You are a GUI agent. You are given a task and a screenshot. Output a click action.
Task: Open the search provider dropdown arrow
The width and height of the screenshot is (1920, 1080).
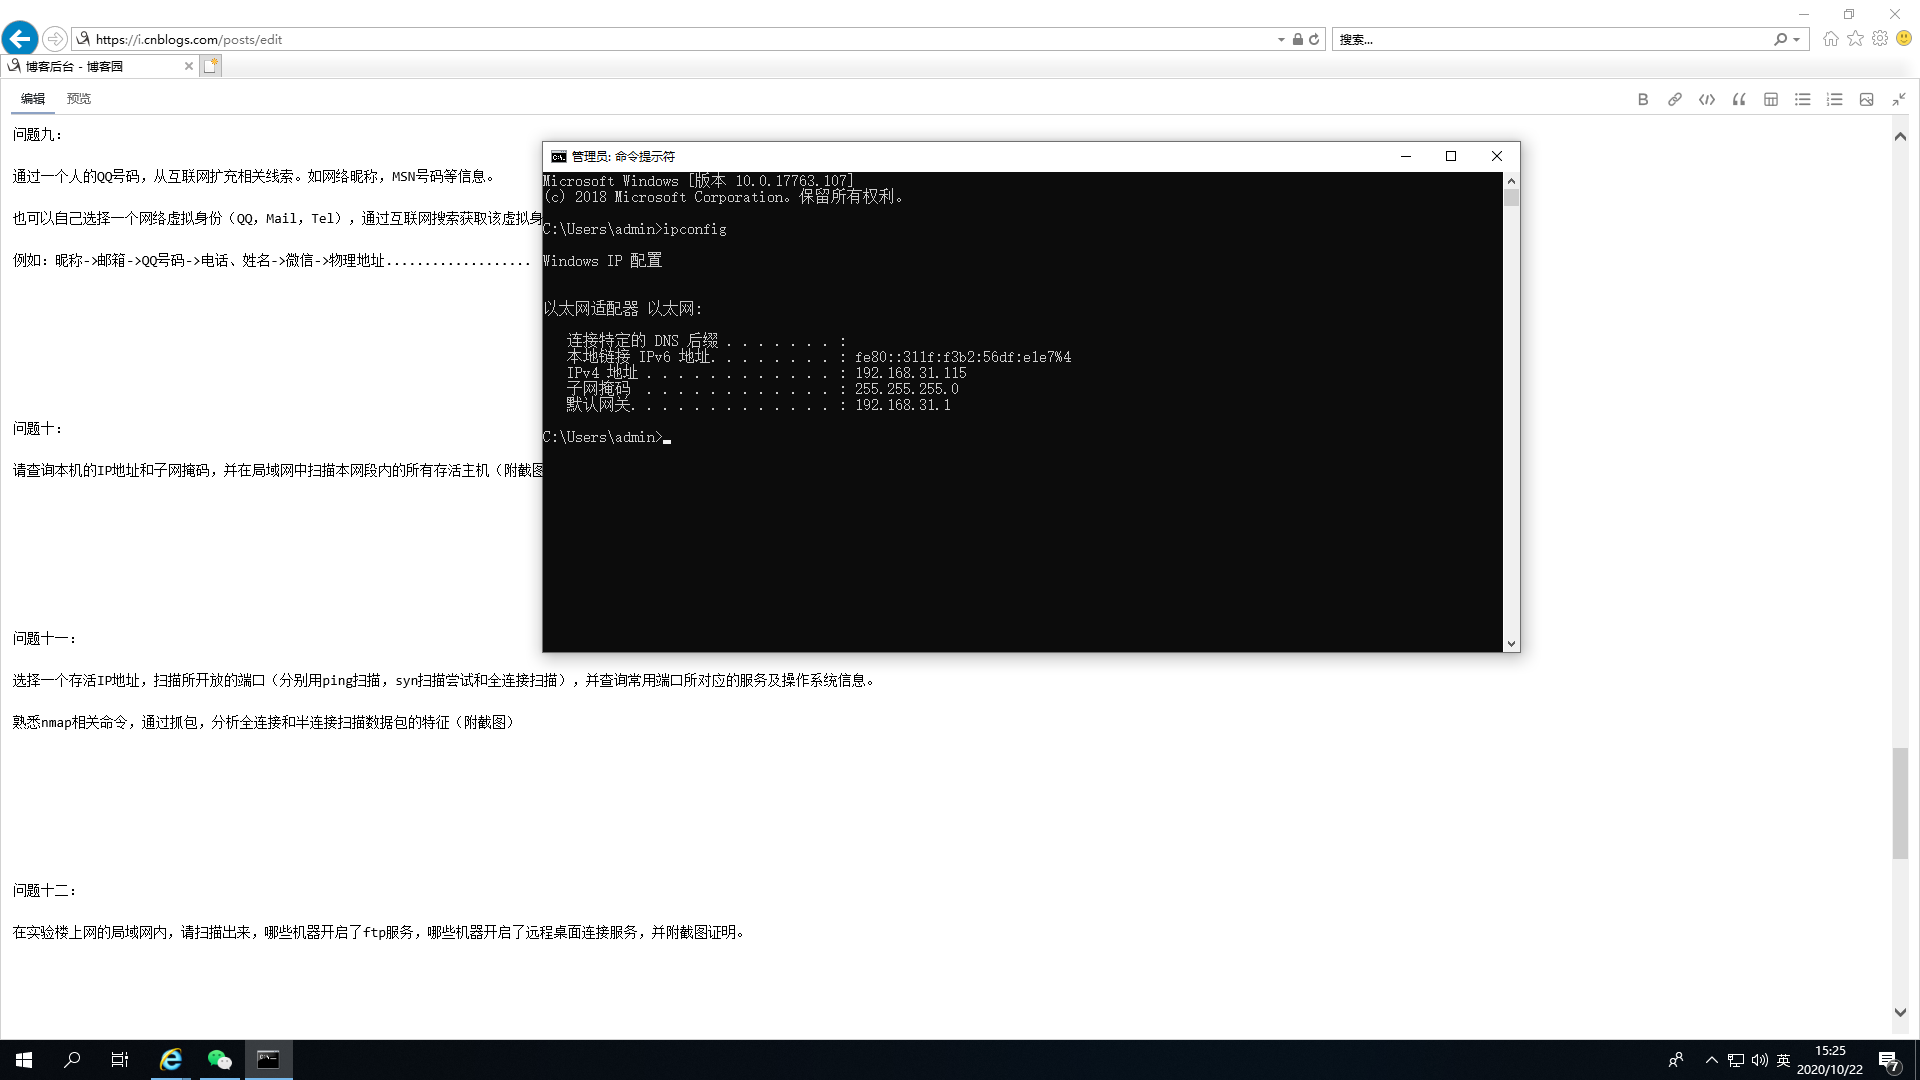pyautogui.click(x=1797, y=40)
